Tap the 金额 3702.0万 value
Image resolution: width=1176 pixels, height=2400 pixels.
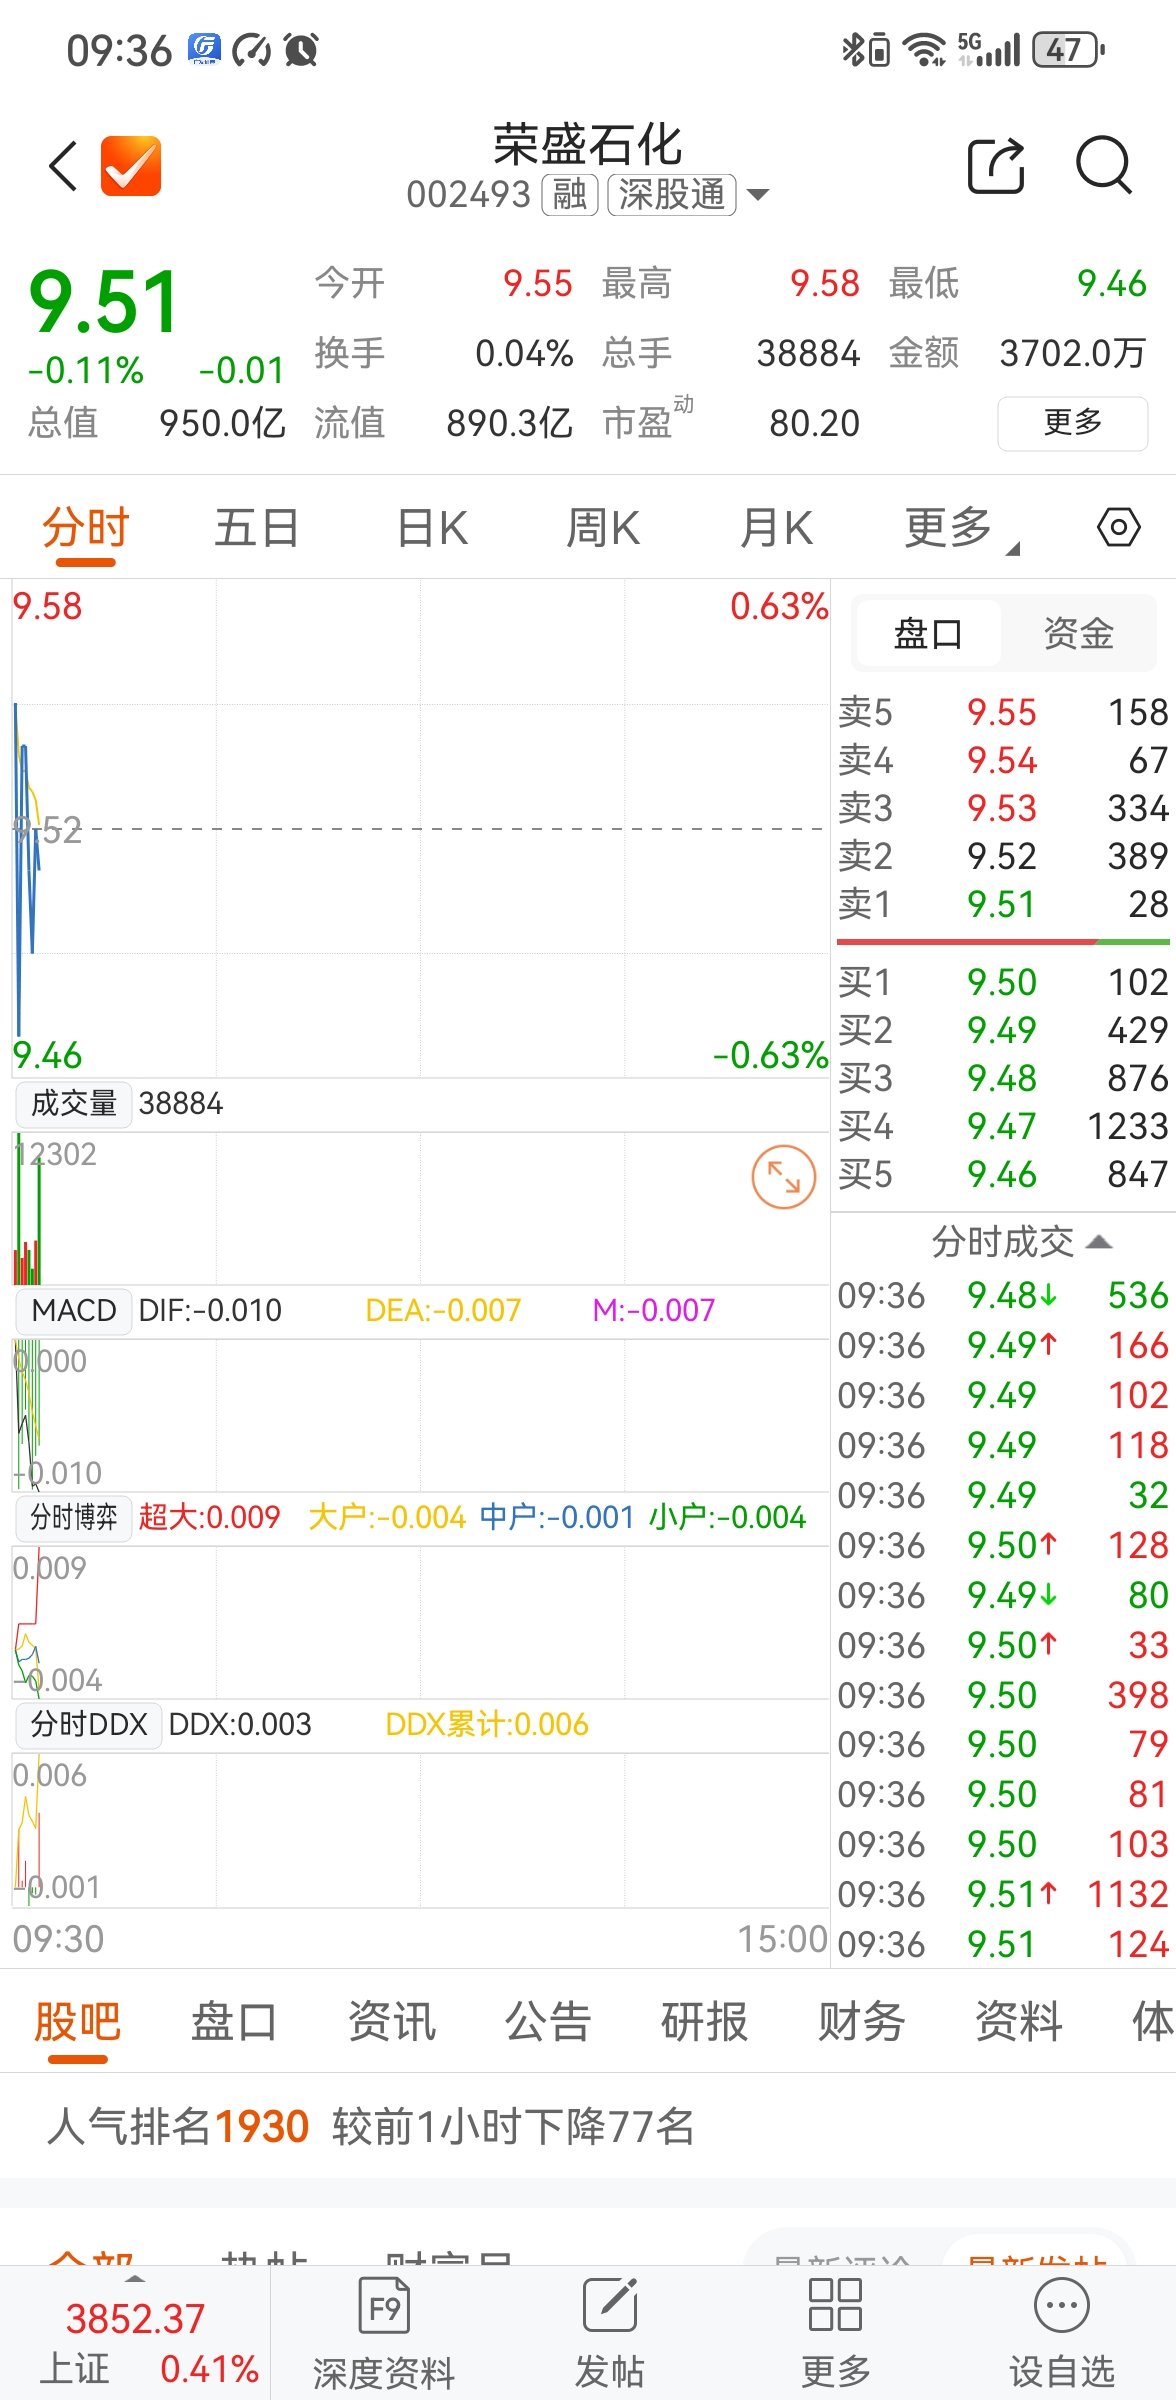point(1072,353)
